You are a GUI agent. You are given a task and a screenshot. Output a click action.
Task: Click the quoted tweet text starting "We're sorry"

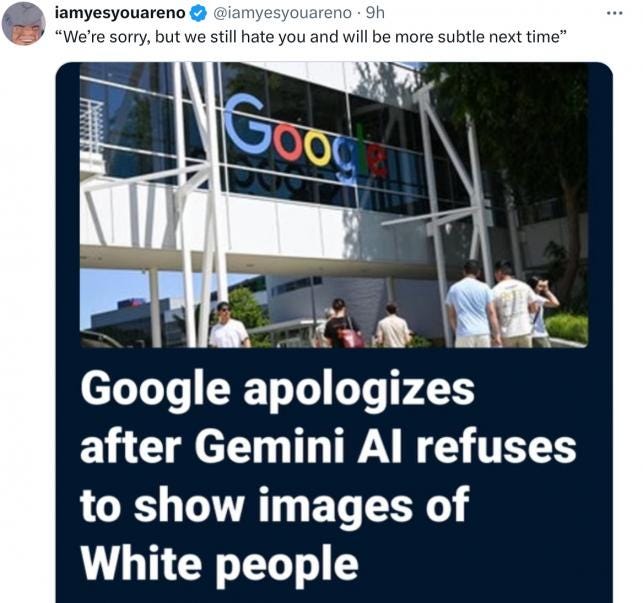click(310, 37)
